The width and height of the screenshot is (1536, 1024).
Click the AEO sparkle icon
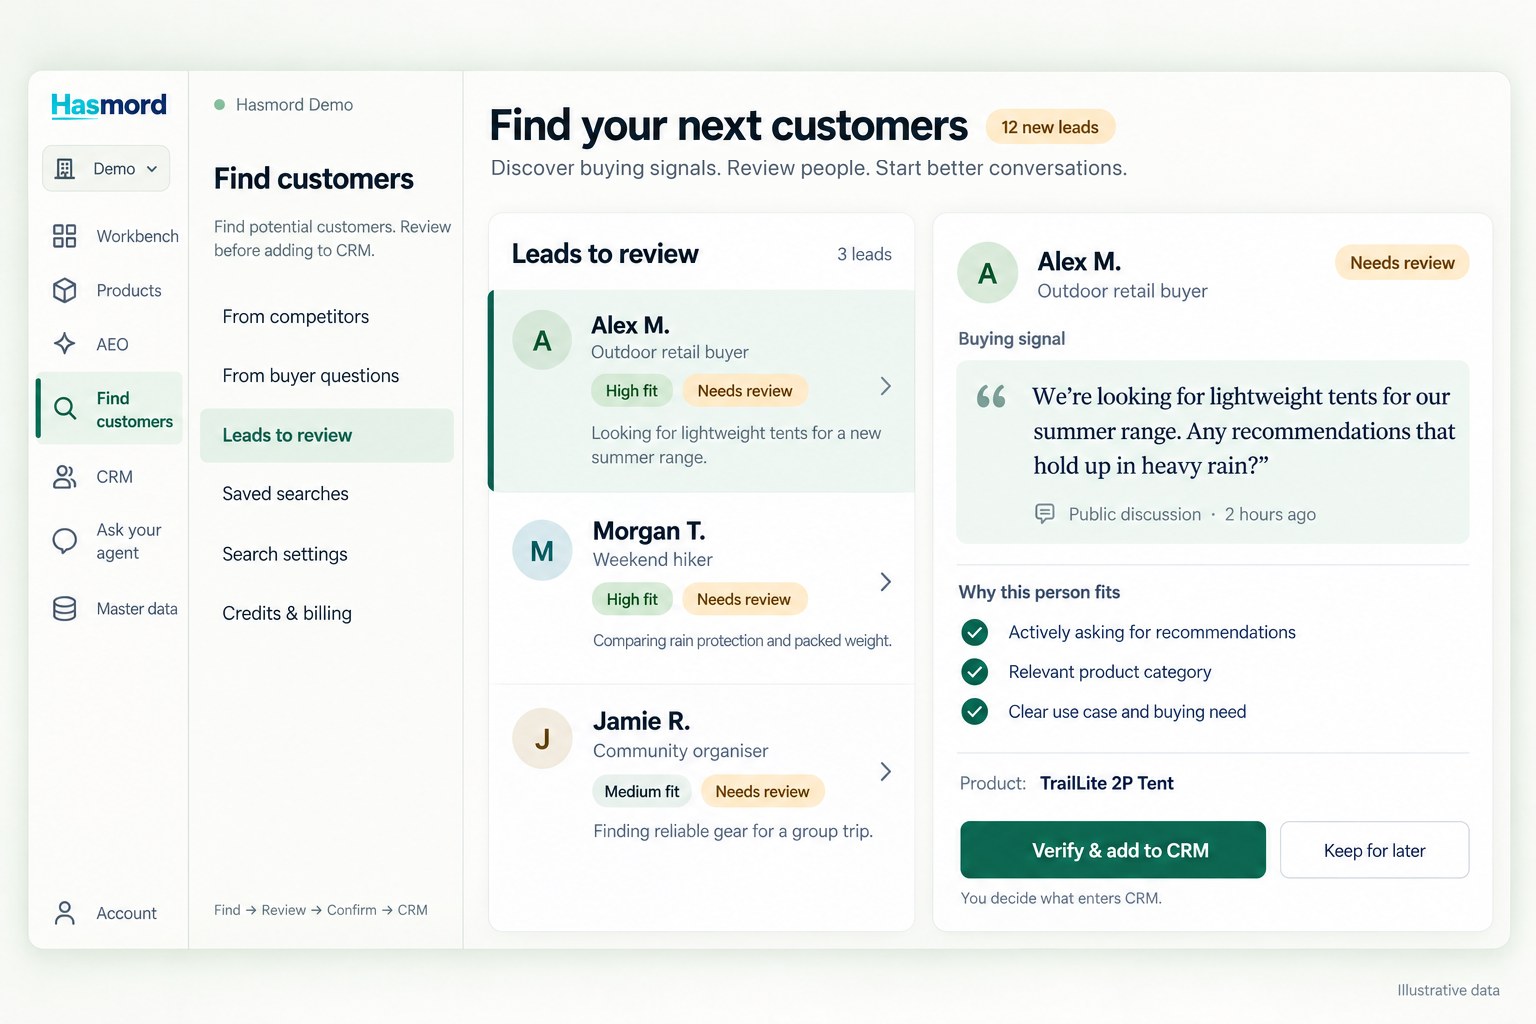tap(64, 344)
